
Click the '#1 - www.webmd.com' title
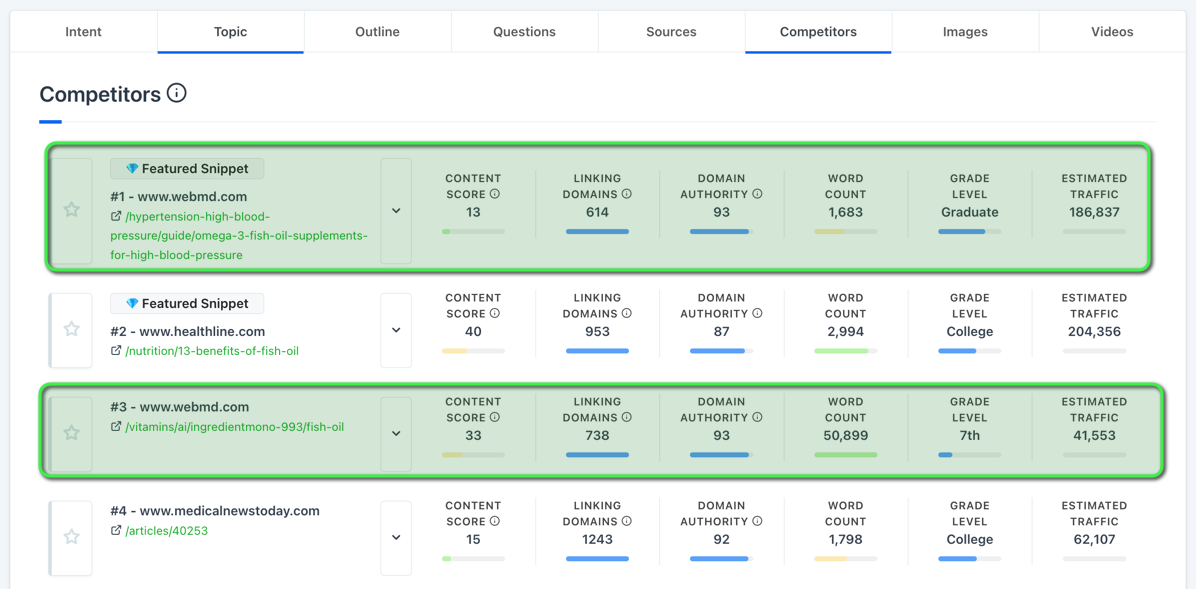178,196
